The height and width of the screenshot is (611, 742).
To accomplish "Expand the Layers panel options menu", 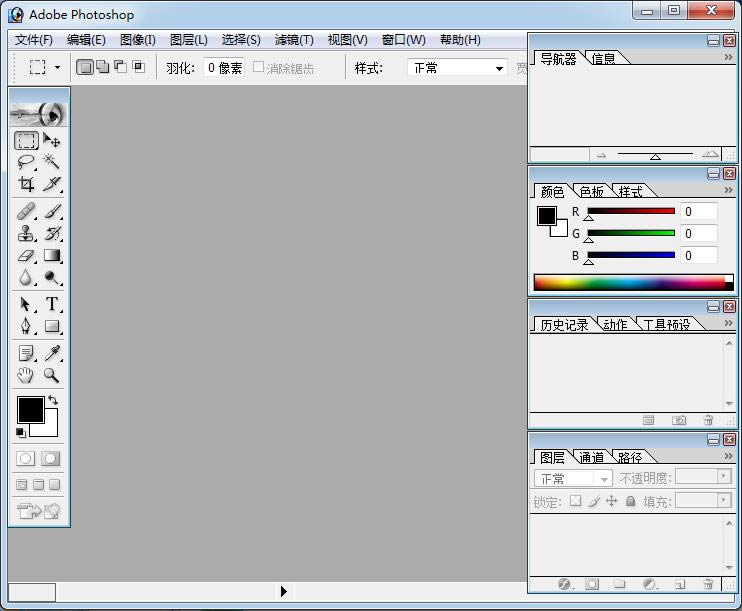I will pyautogui.click(x=728, y=456).
